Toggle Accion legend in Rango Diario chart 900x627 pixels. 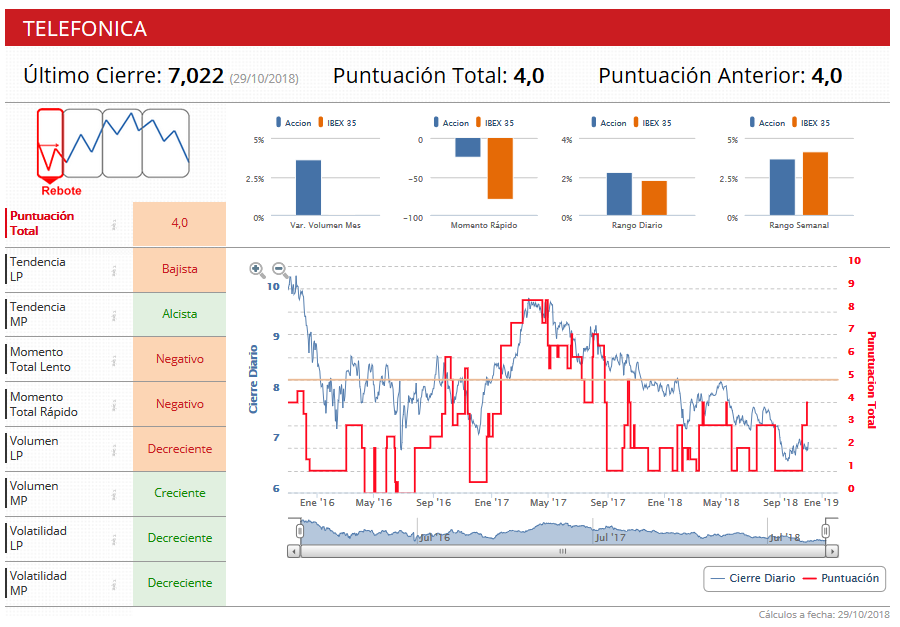pos(608,122)
